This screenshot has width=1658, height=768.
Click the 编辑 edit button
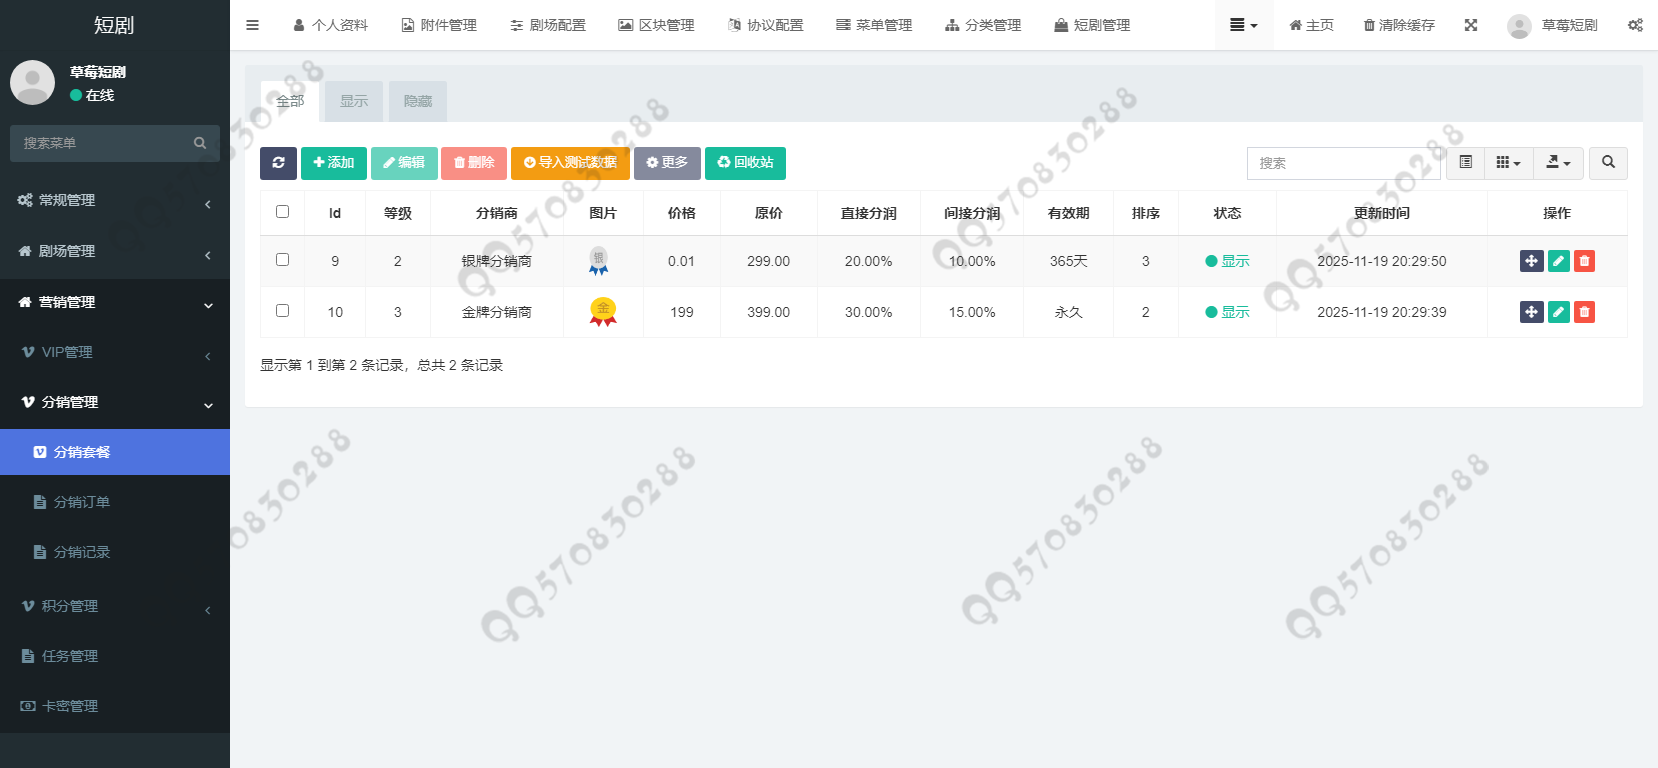404,163
